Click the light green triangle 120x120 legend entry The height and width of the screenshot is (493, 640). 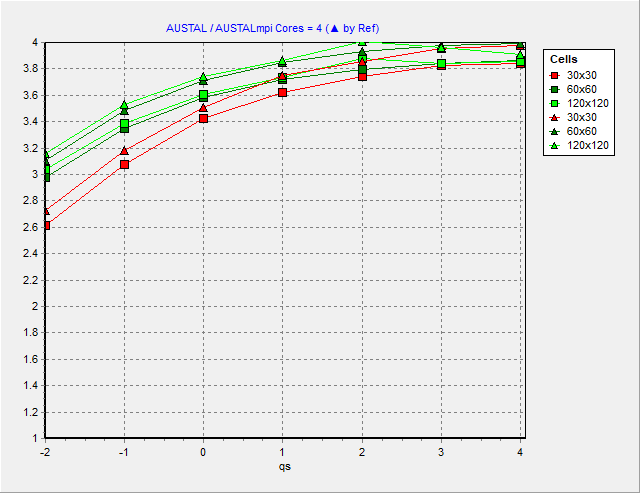tap(580, 145)
